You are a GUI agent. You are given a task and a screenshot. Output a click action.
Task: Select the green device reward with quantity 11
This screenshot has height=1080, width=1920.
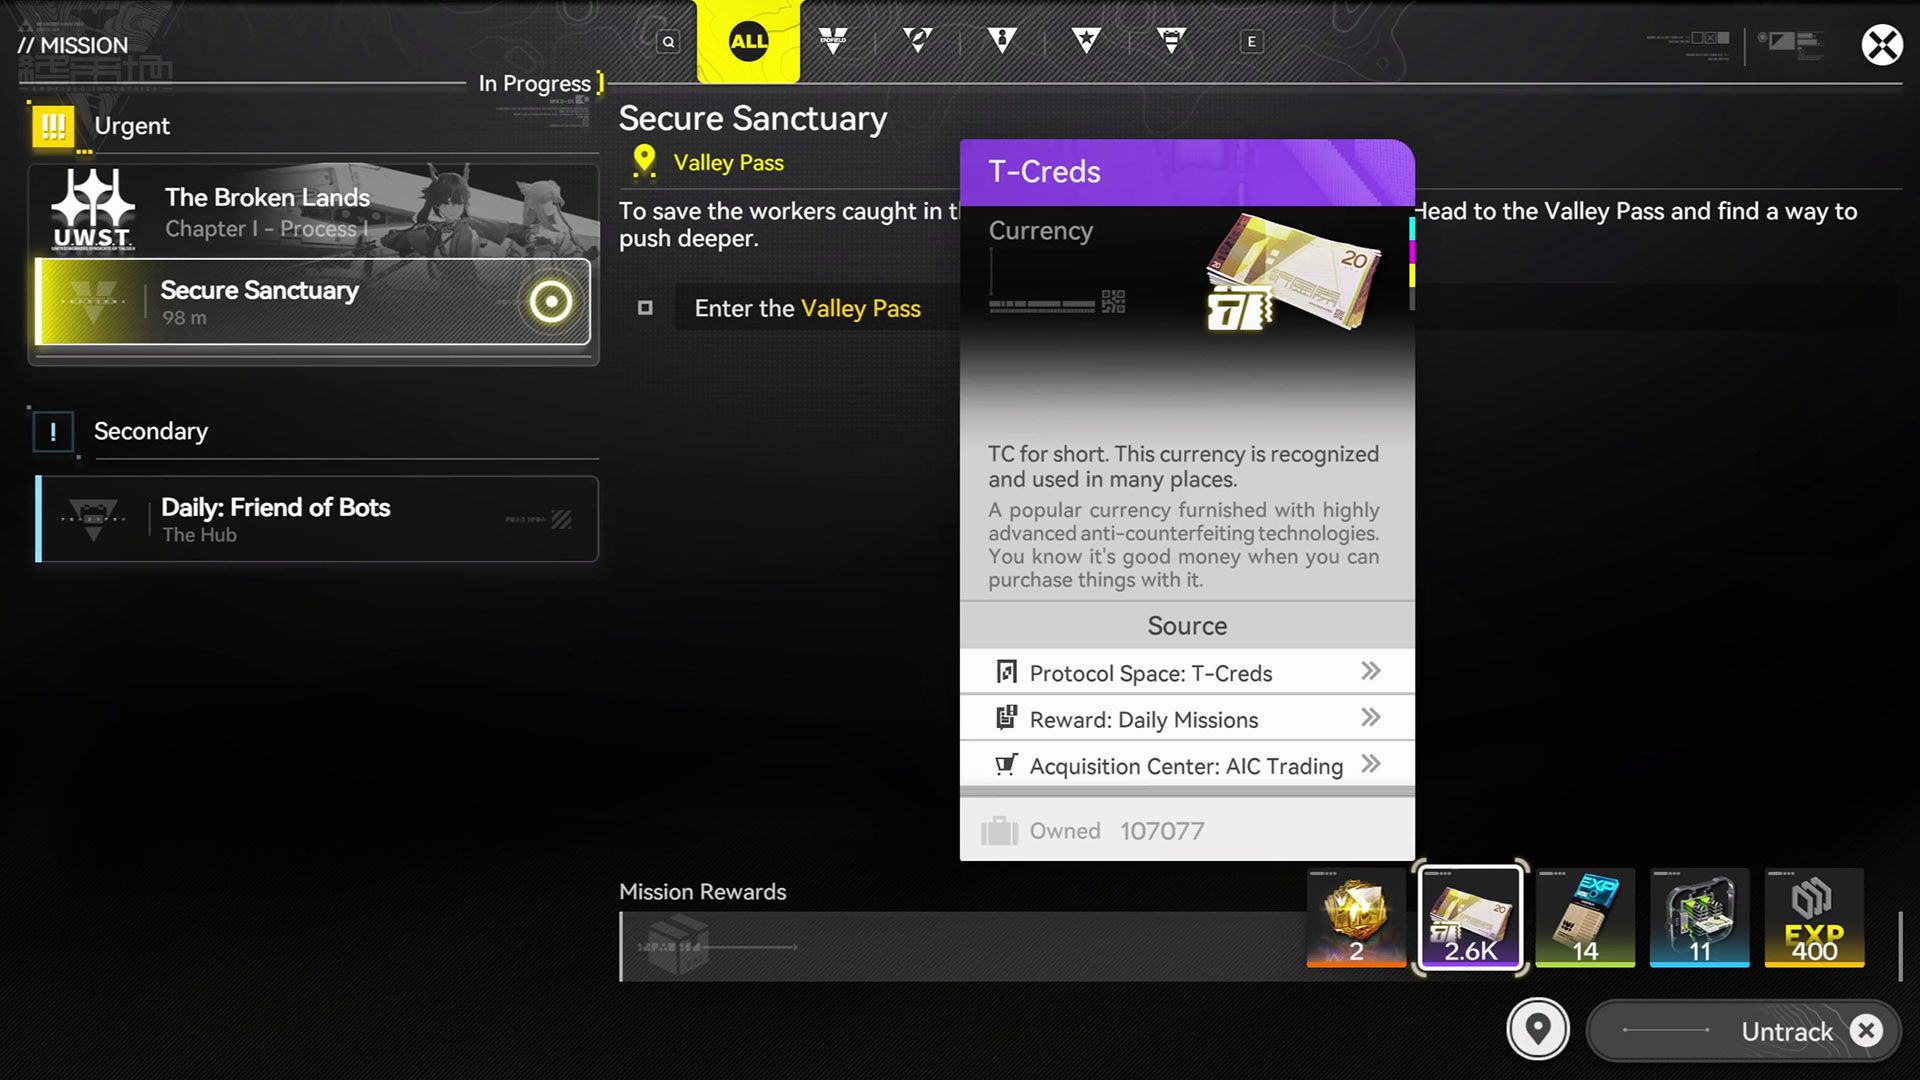point(1700,918)
